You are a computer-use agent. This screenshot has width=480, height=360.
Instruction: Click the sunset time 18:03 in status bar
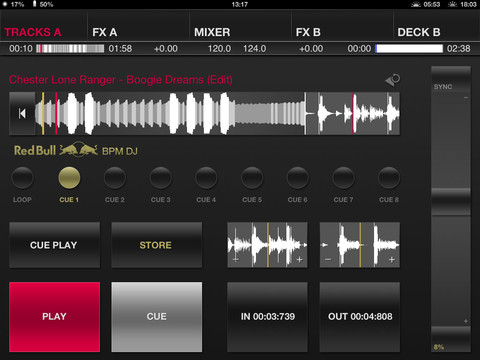pyautogui.click(x=468, y=4)
